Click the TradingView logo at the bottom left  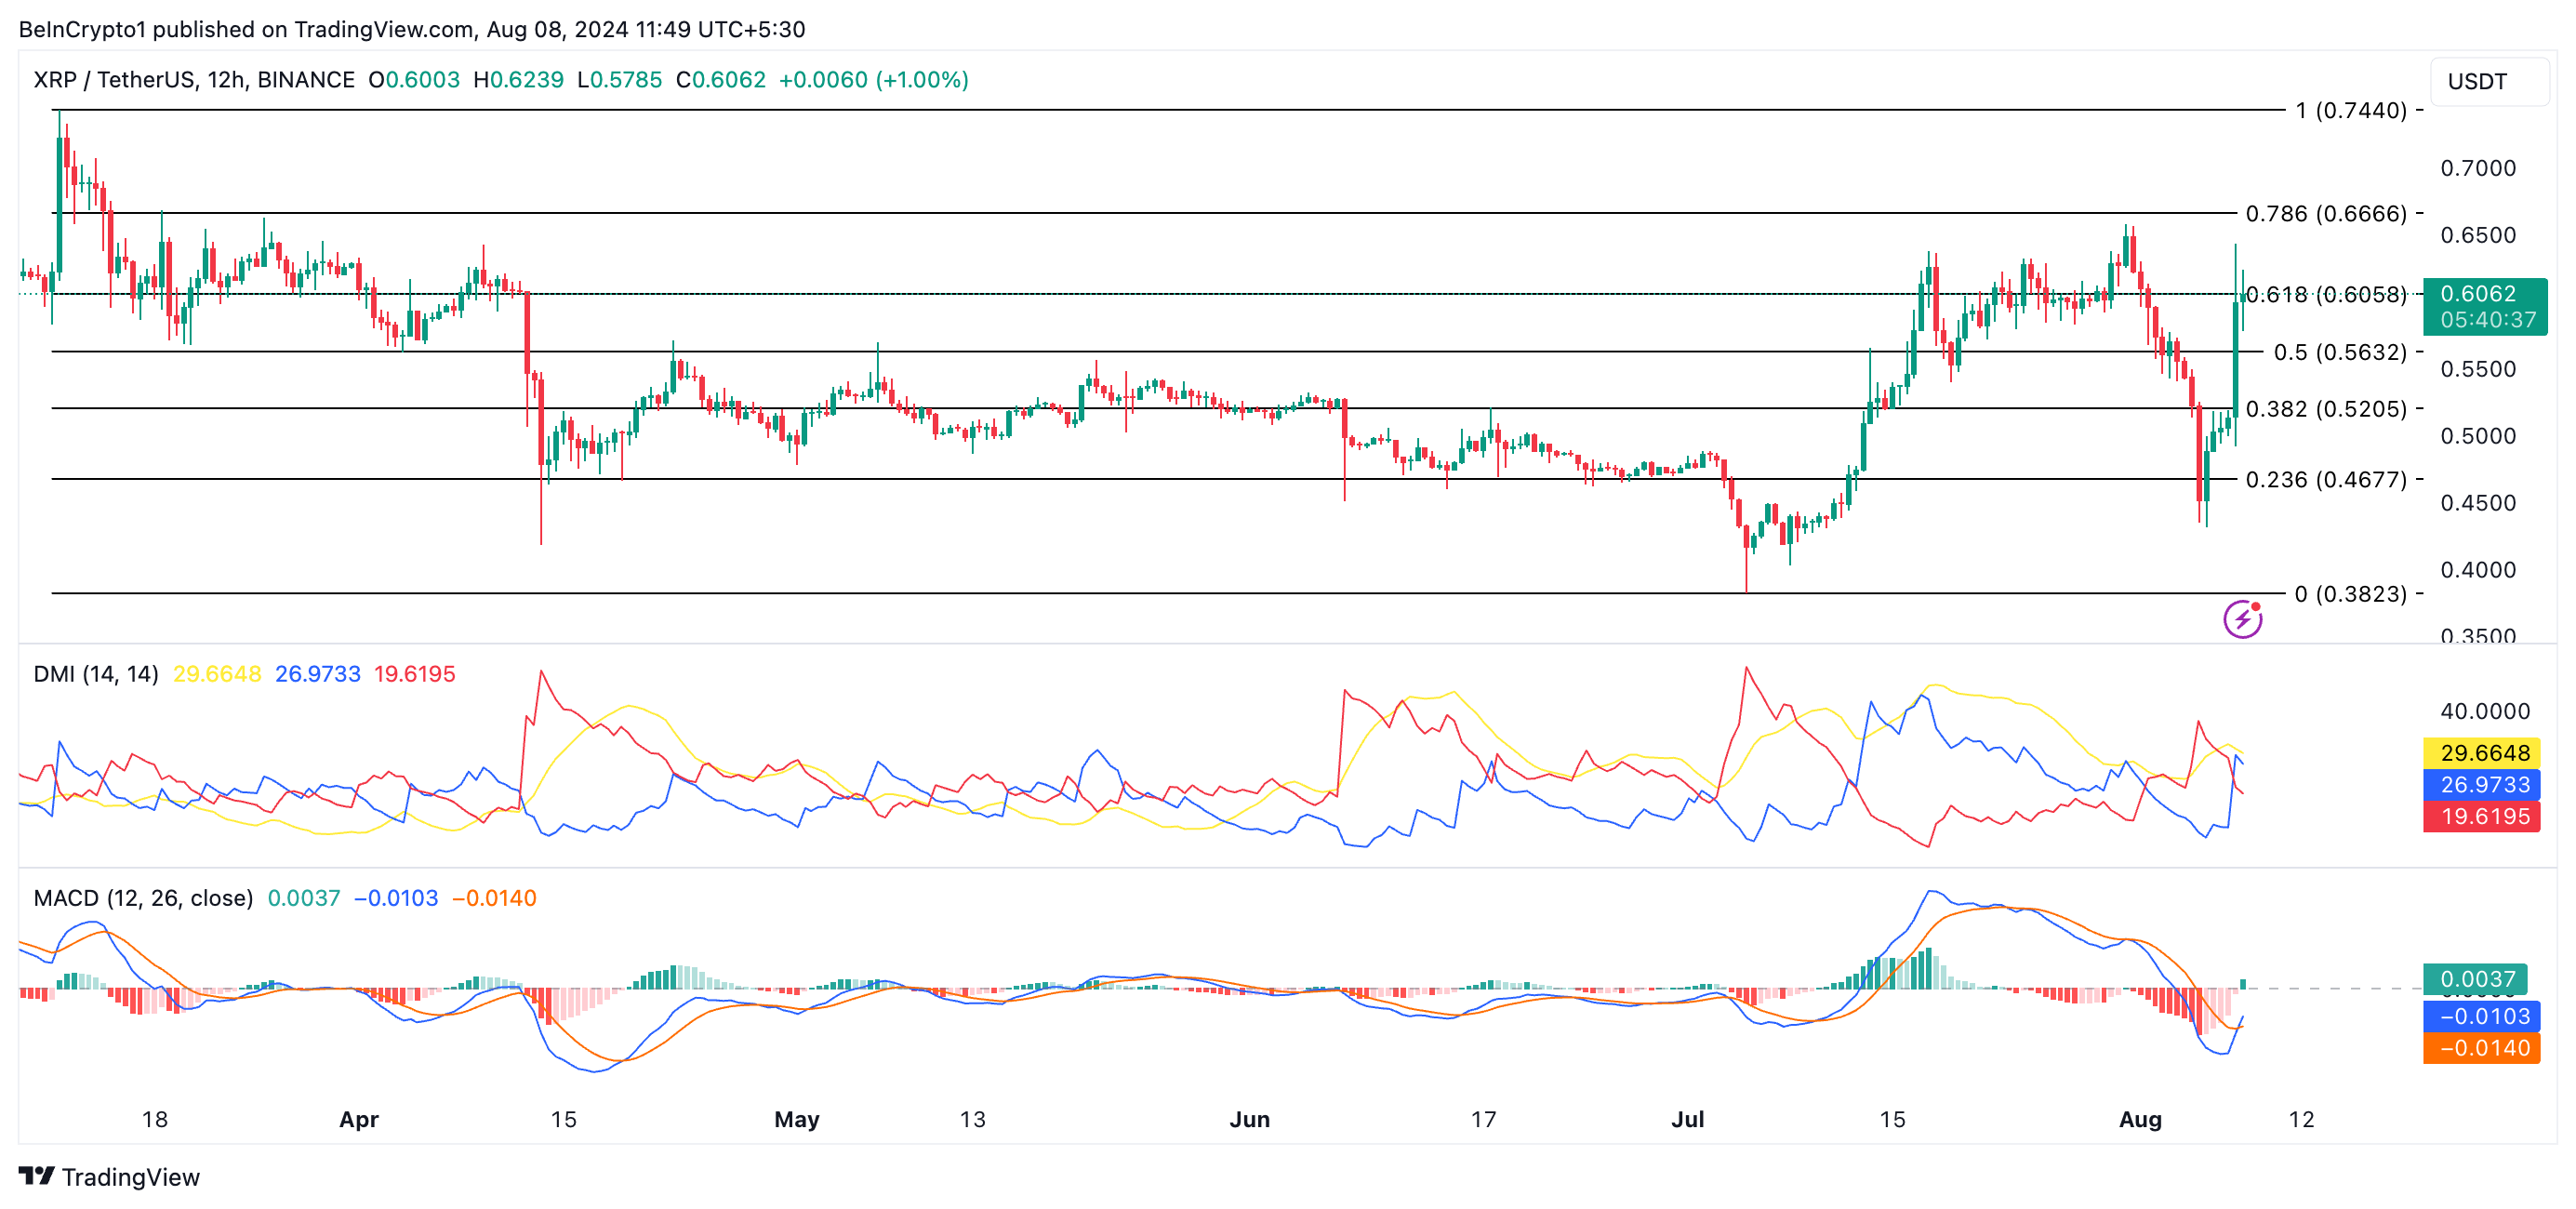click(109, 1176)
